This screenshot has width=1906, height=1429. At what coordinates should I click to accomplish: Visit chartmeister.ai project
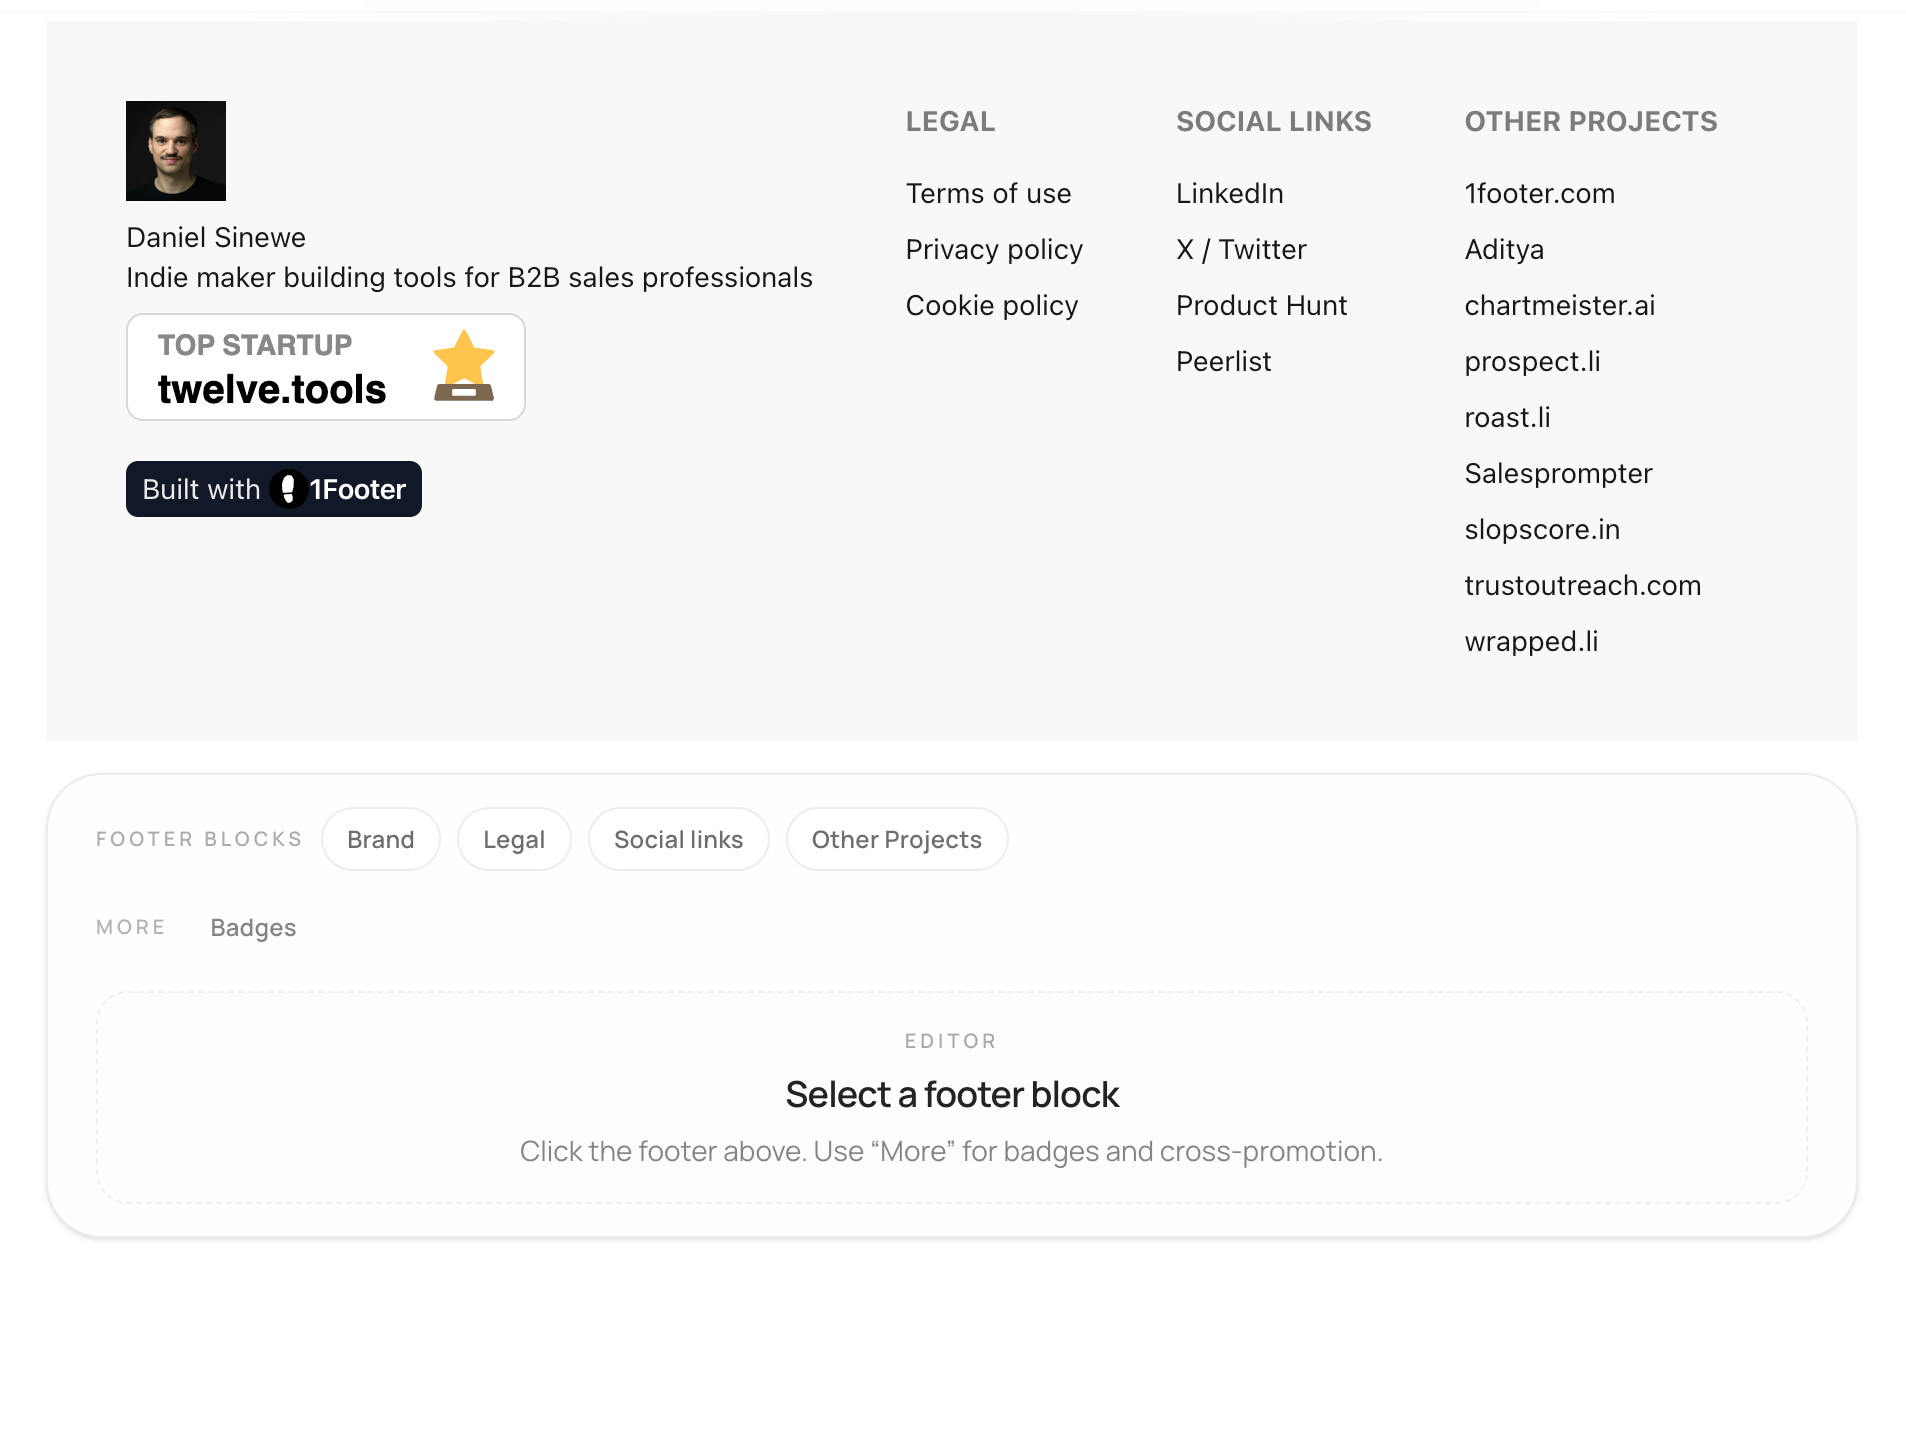pos(1559,306)
